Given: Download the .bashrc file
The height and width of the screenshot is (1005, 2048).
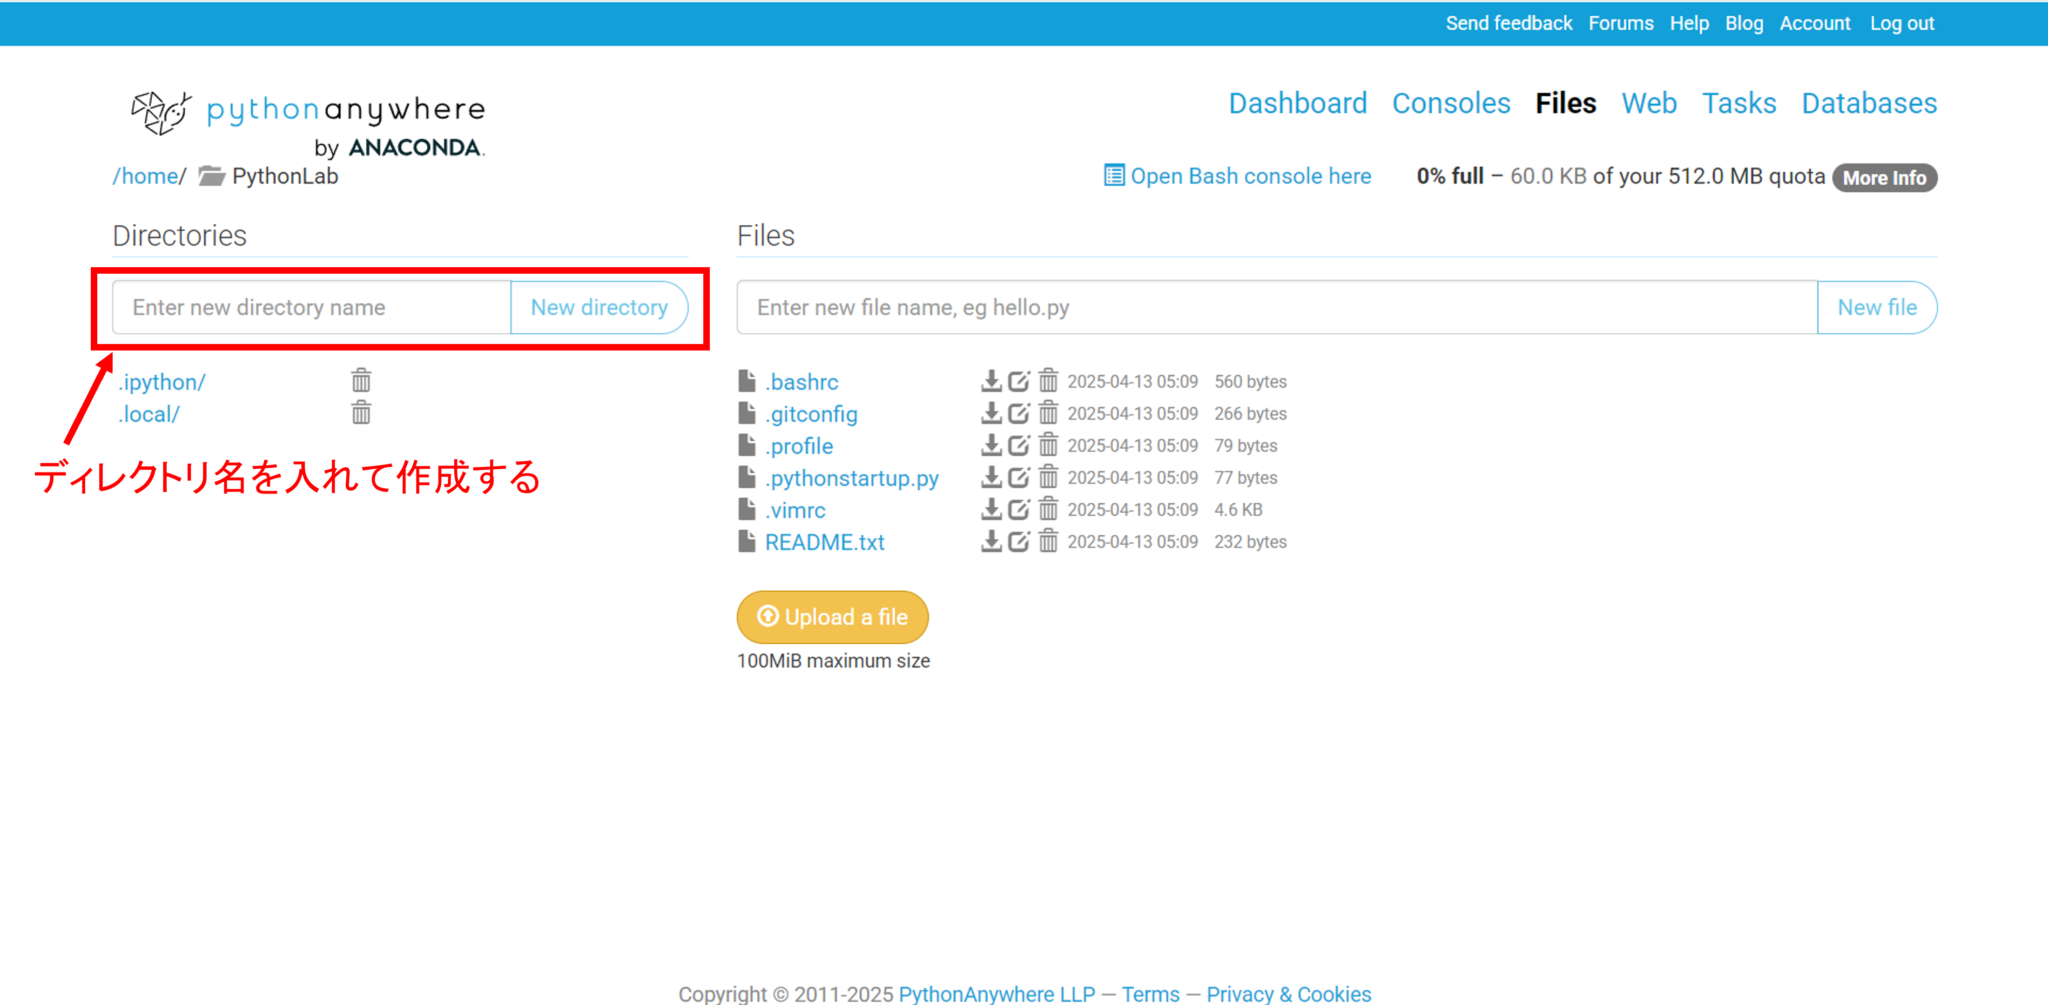Looking at the screenshot, I should pos(990,381).
